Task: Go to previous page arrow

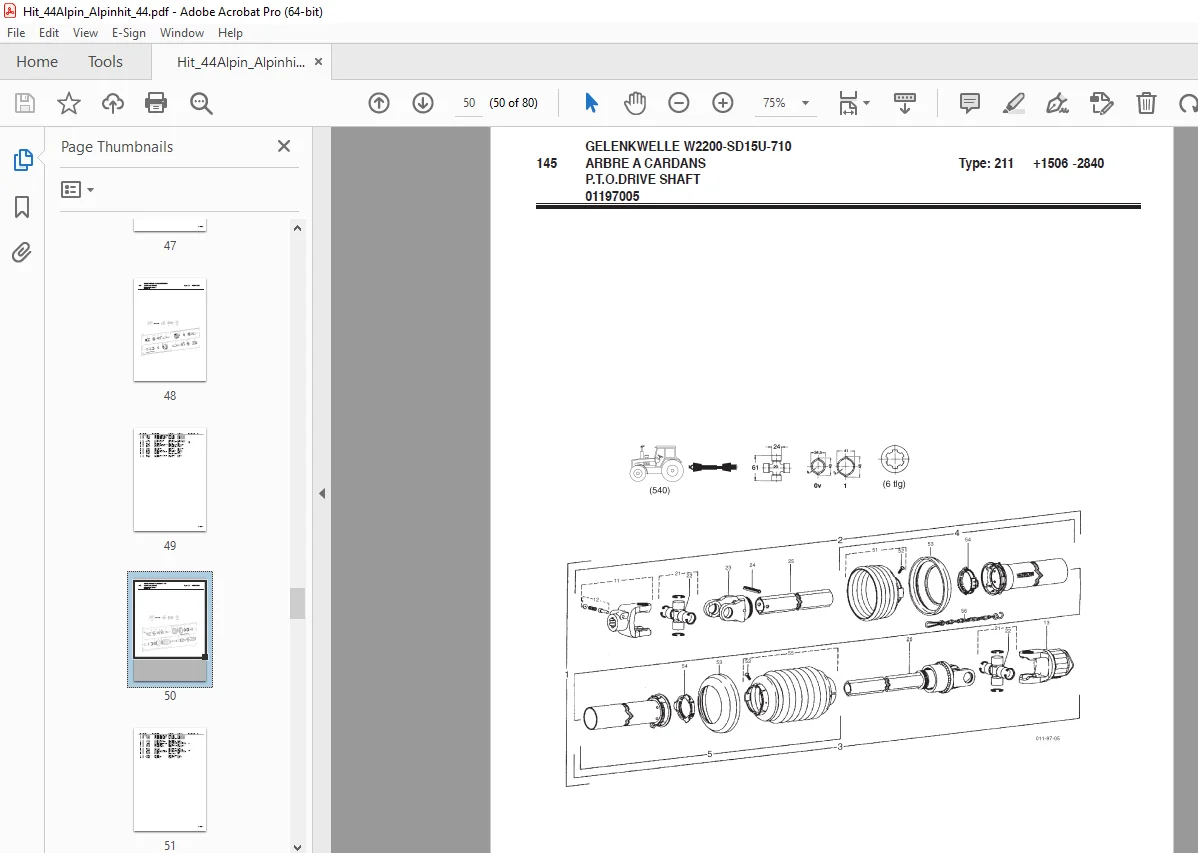Action: pos(379,102)
